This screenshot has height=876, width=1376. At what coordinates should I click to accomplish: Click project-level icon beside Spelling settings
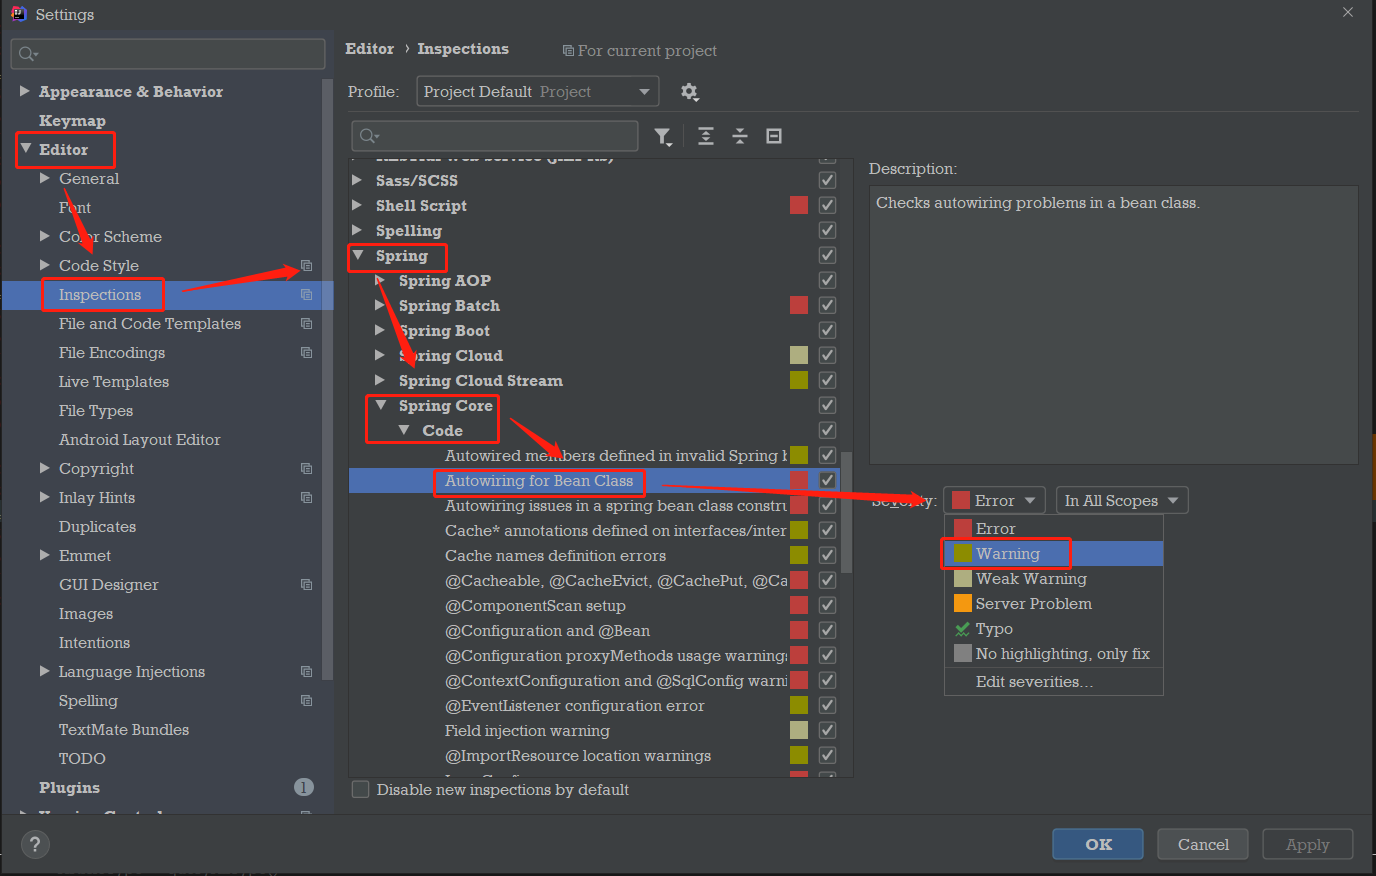click(306, 701)
